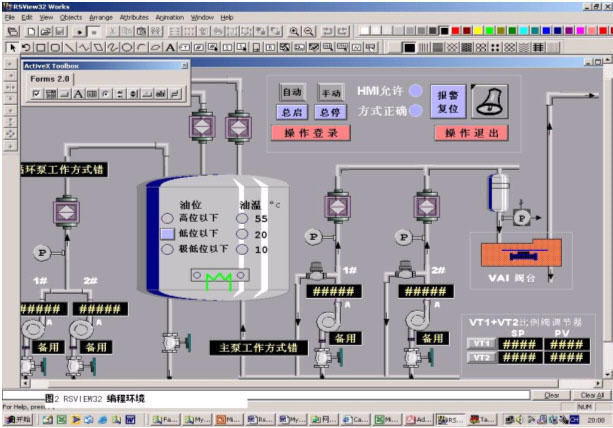Open the Windows 开始 Start button
Screen dimensions: 613x428
tap(19, 420)
